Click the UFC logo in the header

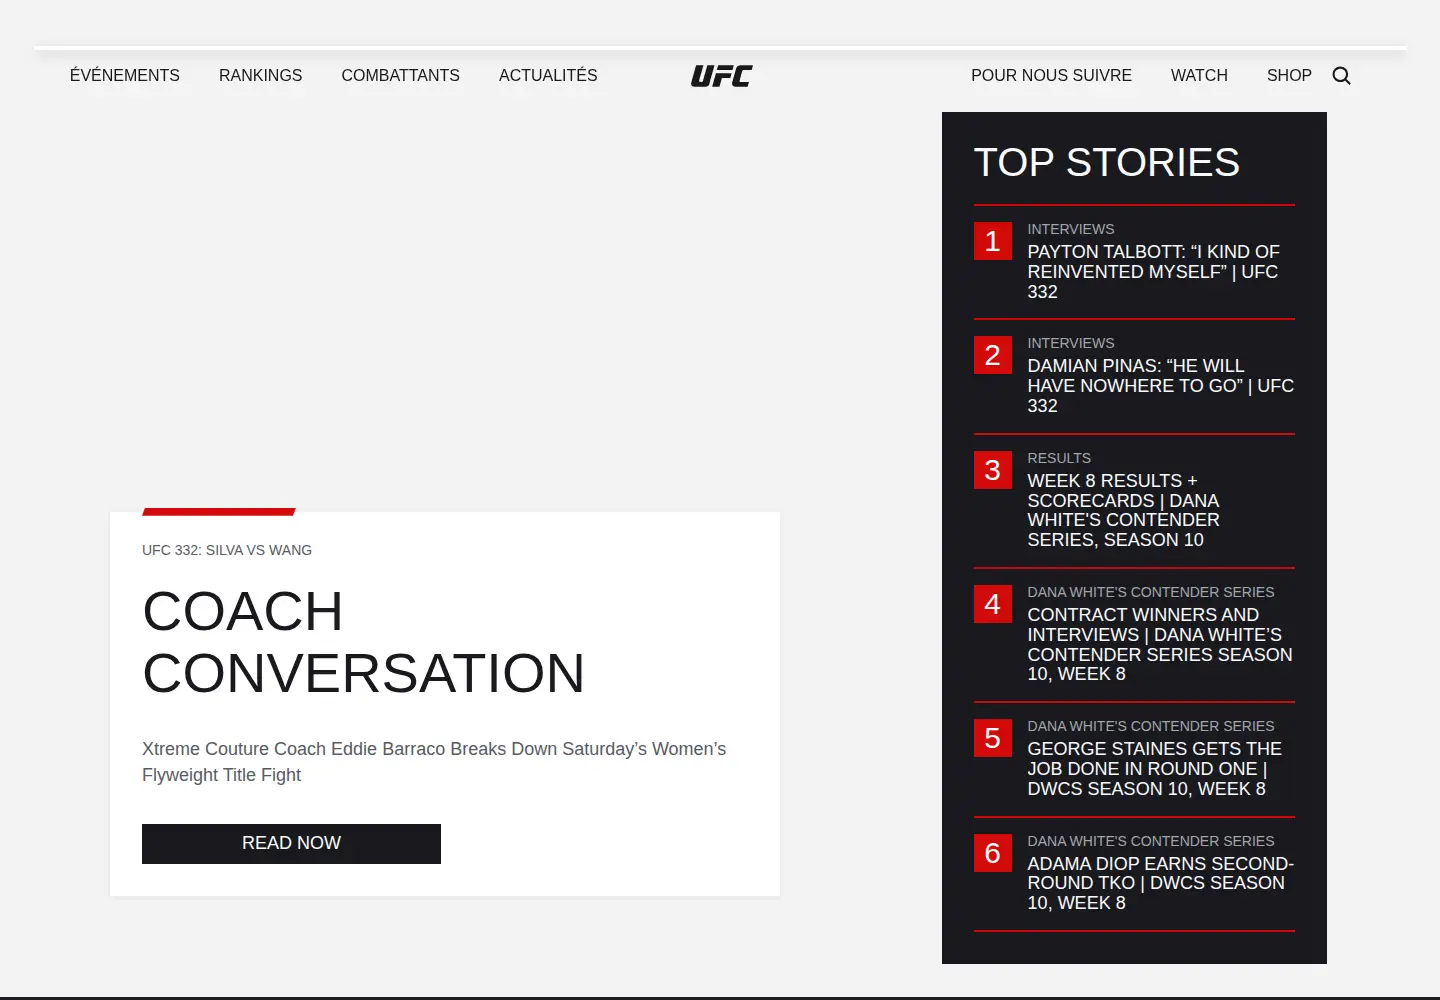[722, 76]
